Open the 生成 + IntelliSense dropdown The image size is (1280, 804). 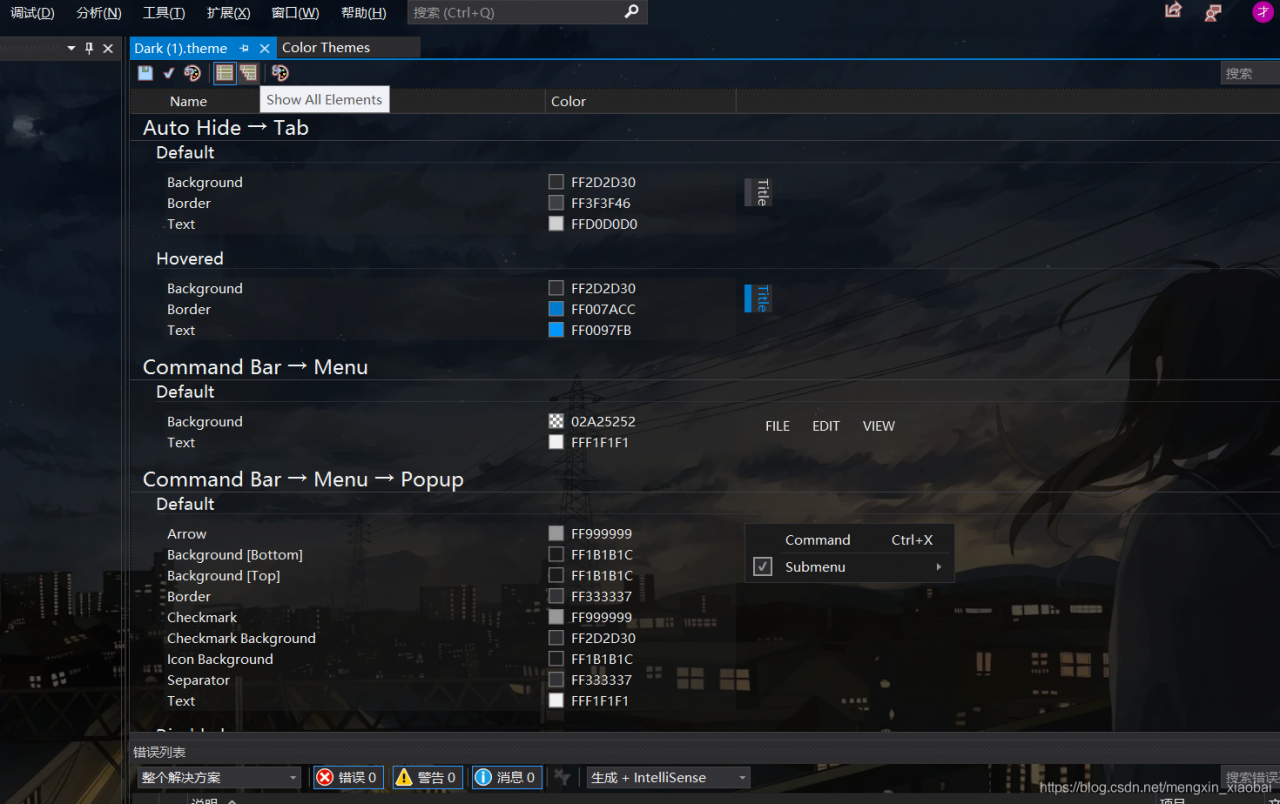669,777
